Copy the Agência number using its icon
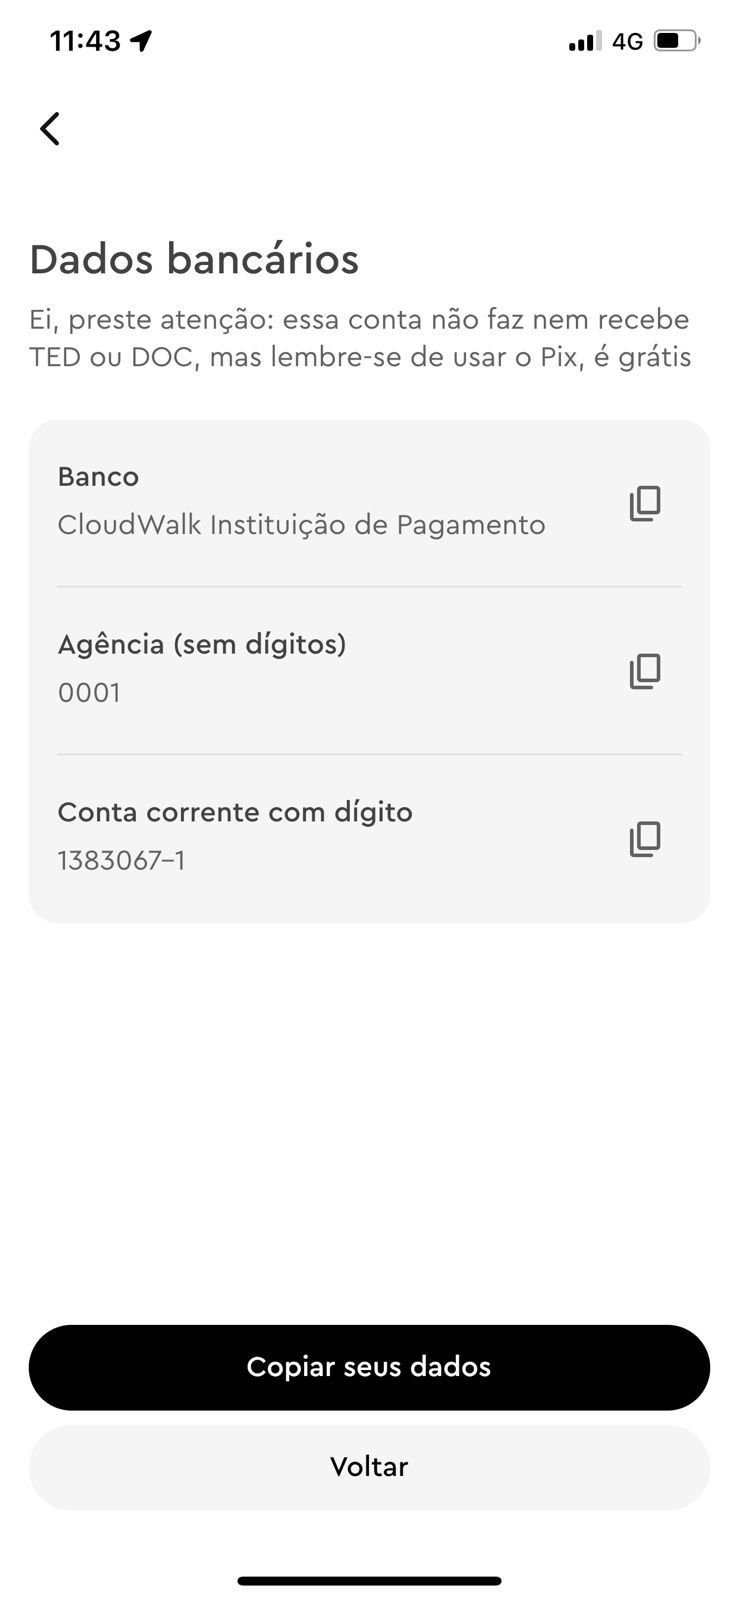The image size is (739, 1600). point(645,671)
